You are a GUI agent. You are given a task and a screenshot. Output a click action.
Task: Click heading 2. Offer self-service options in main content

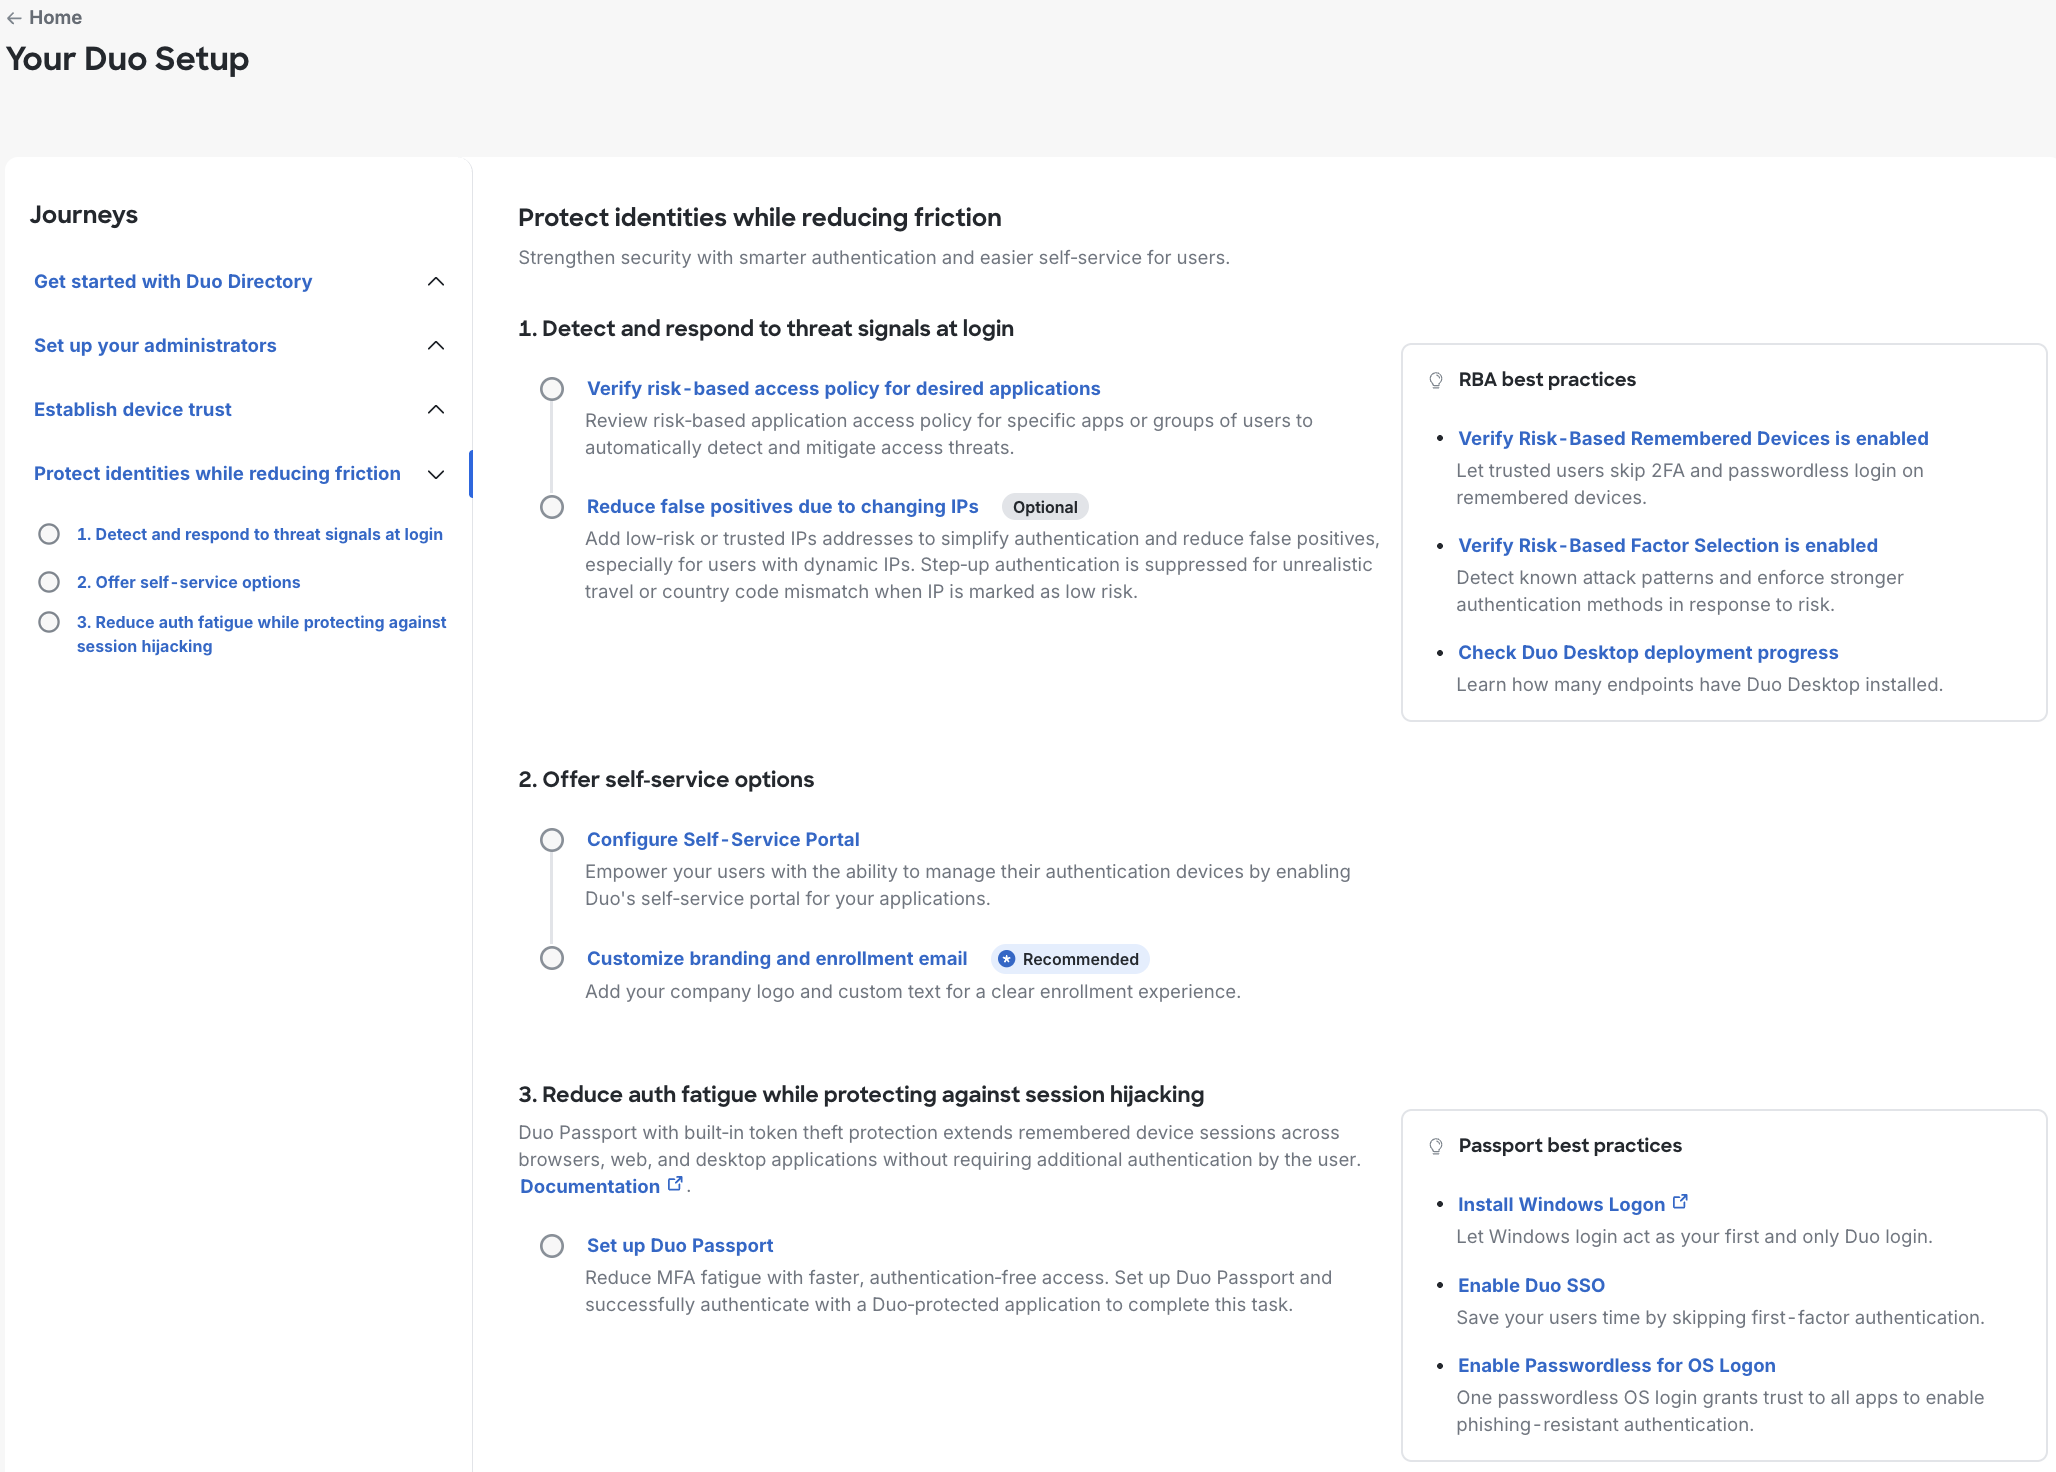[x=666, y=780]
